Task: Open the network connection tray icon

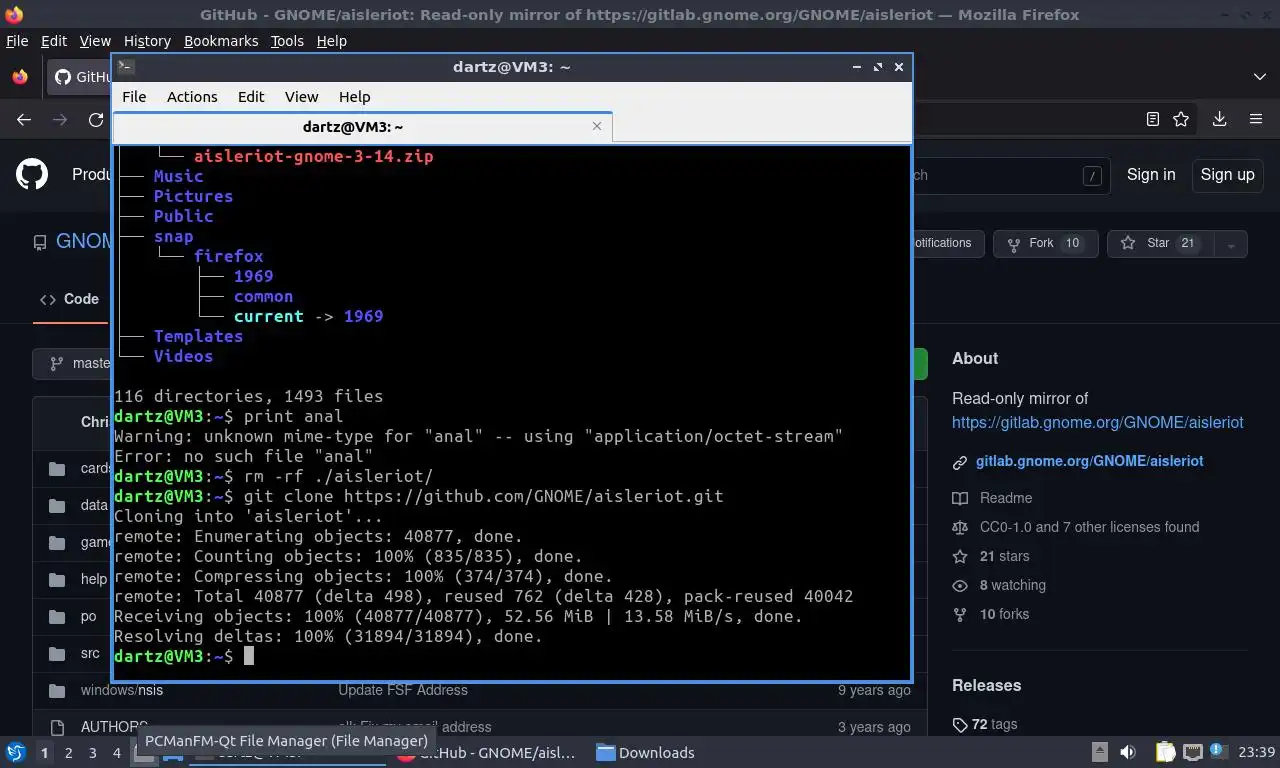Action: 1192,752
